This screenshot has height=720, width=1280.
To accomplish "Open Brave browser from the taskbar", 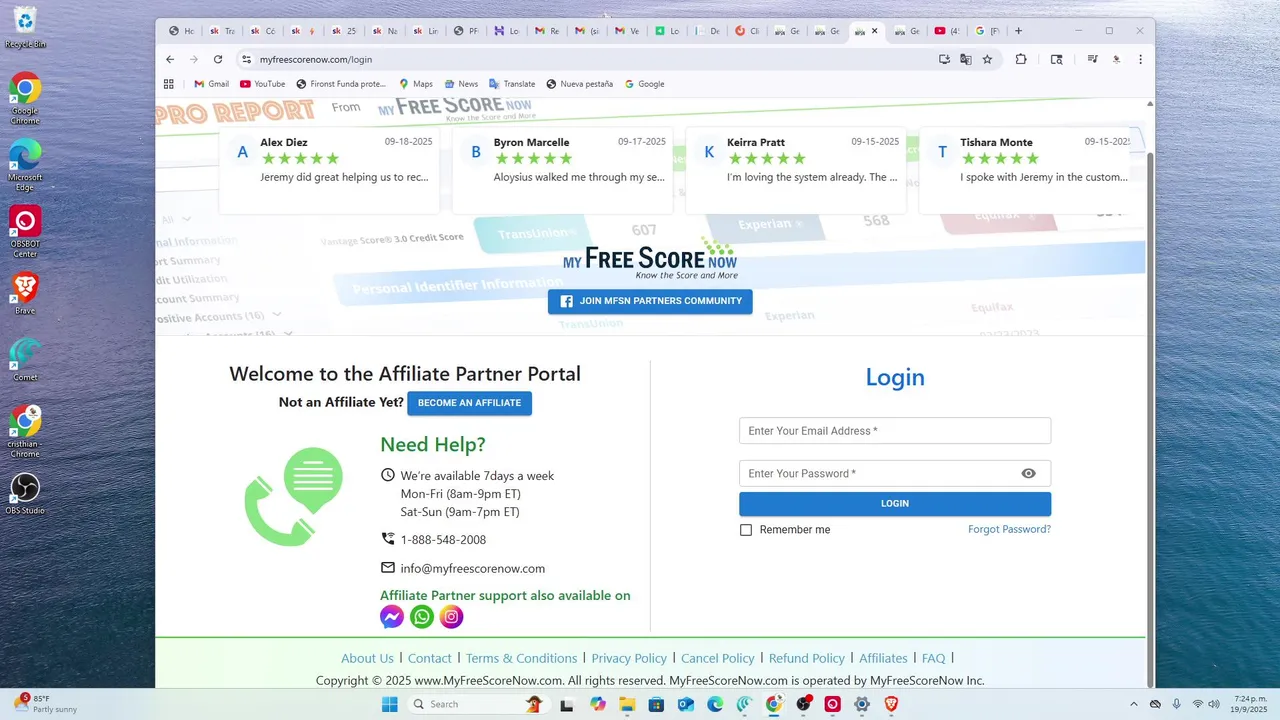I will [891, 704].
